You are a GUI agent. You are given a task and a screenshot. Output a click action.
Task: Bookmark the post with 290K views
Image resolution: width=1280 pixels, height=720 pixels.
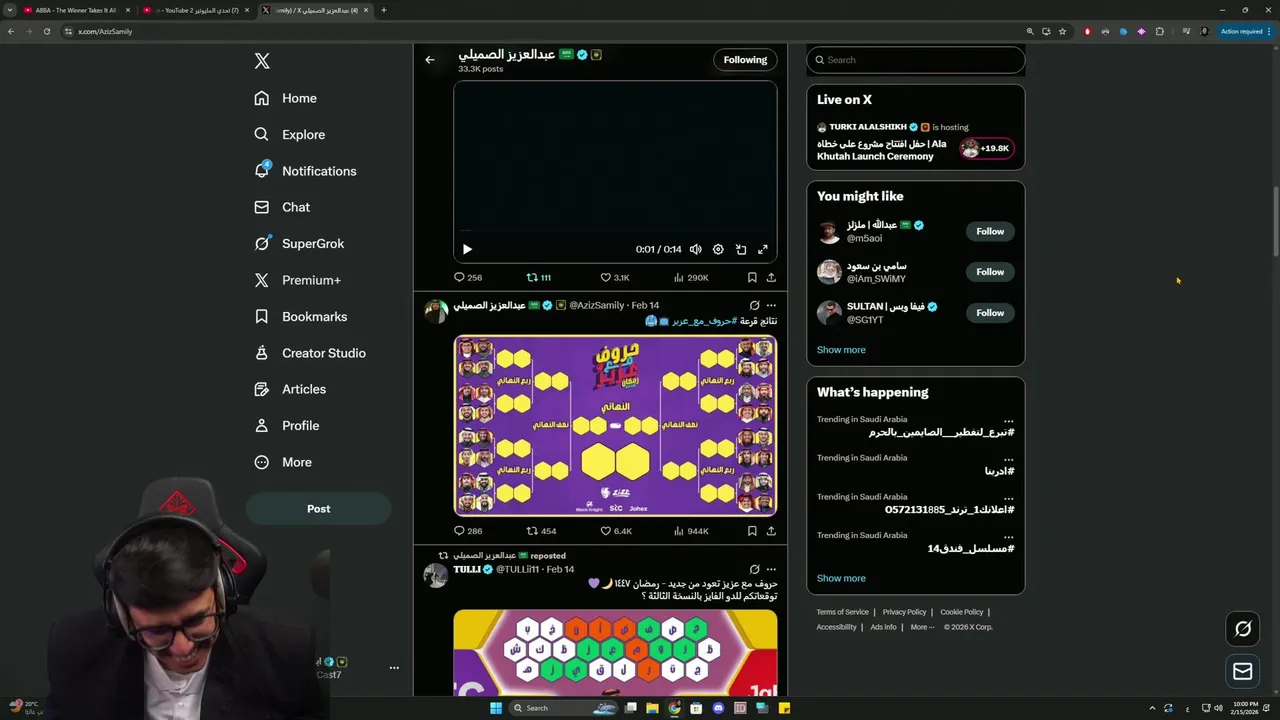click(752, 277)
